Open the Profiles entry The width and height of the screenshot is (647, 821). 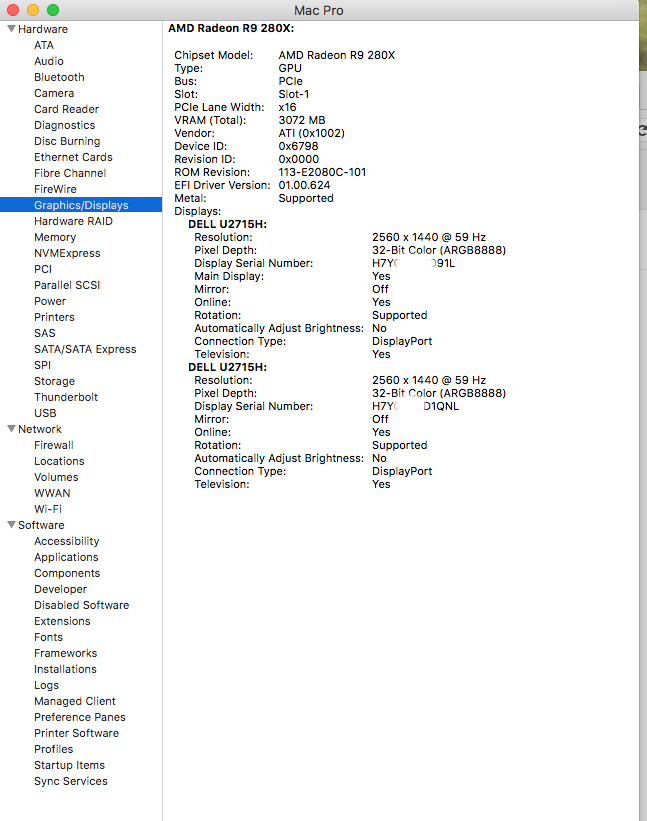(53, 749)
